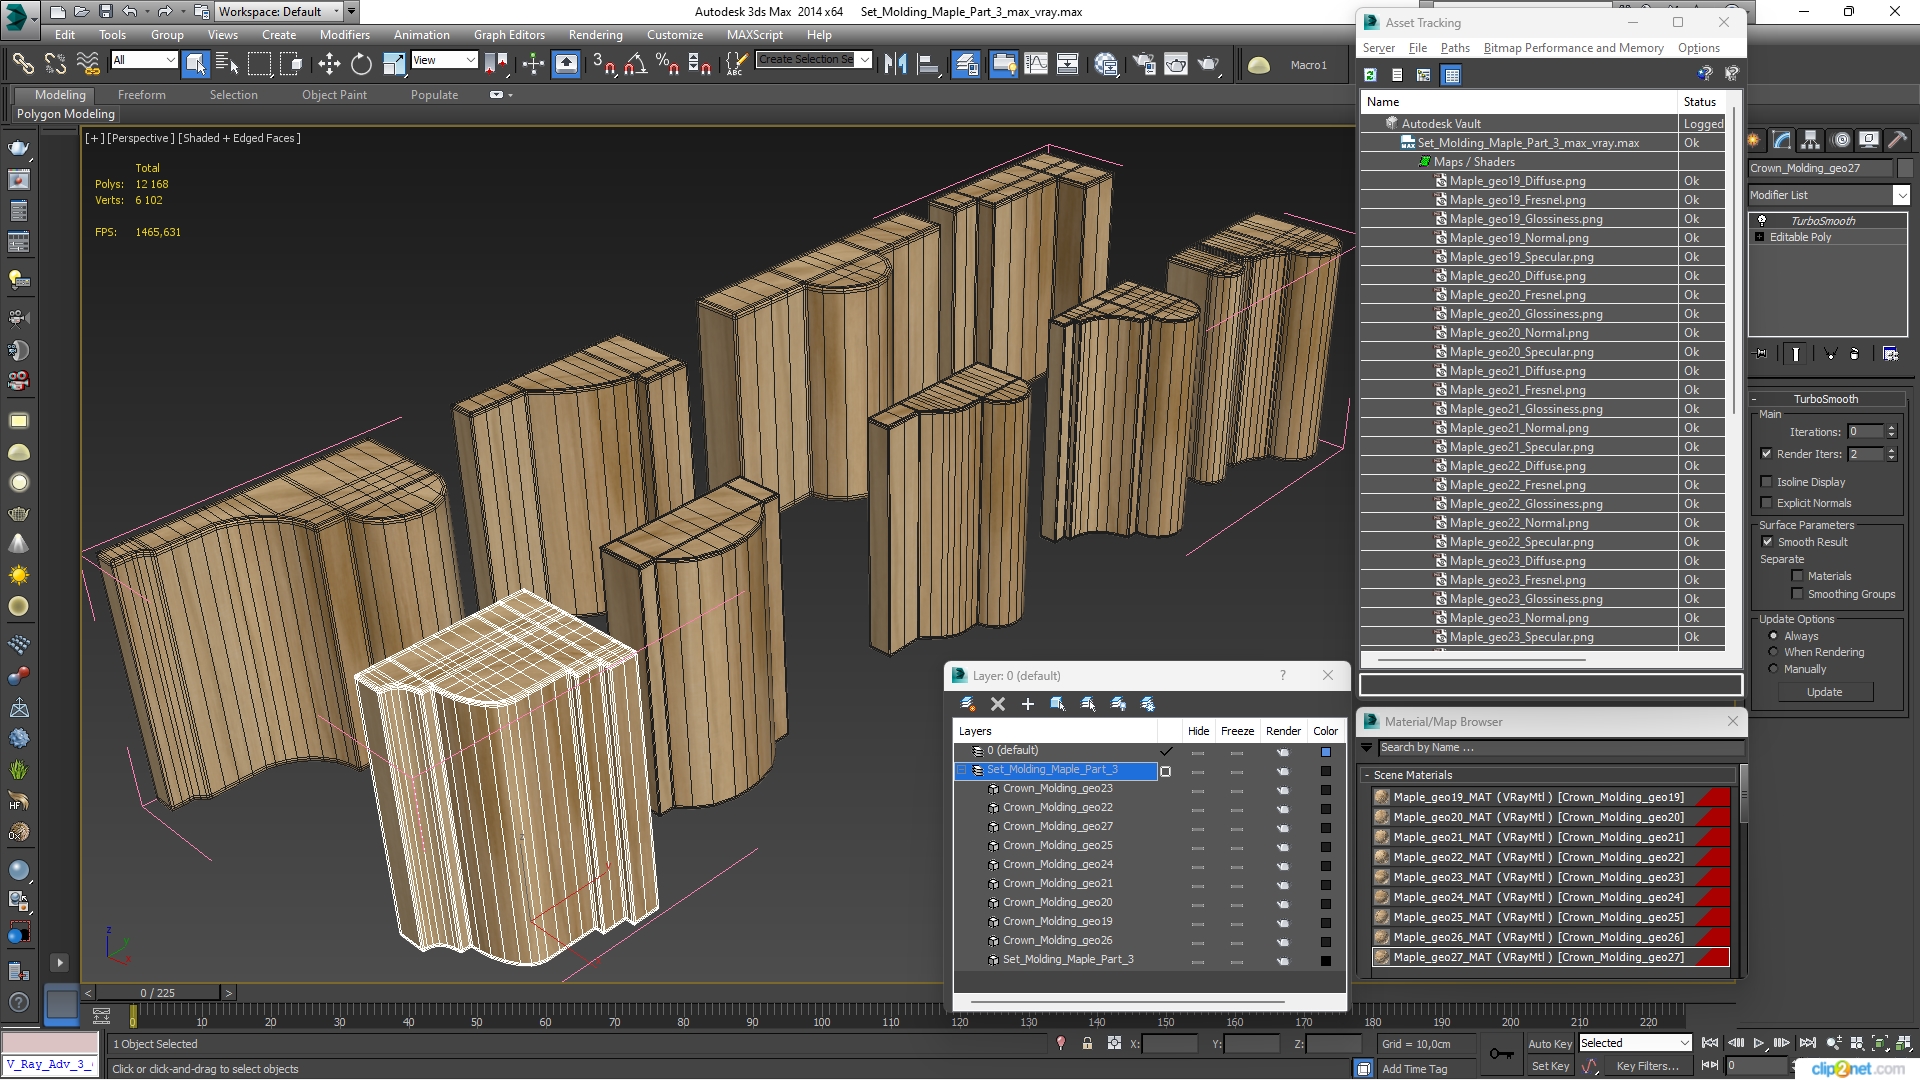Switch to Object Paint ribbon tab
This screenshot has width=1920, height=1080.
(x=334, y=95)
